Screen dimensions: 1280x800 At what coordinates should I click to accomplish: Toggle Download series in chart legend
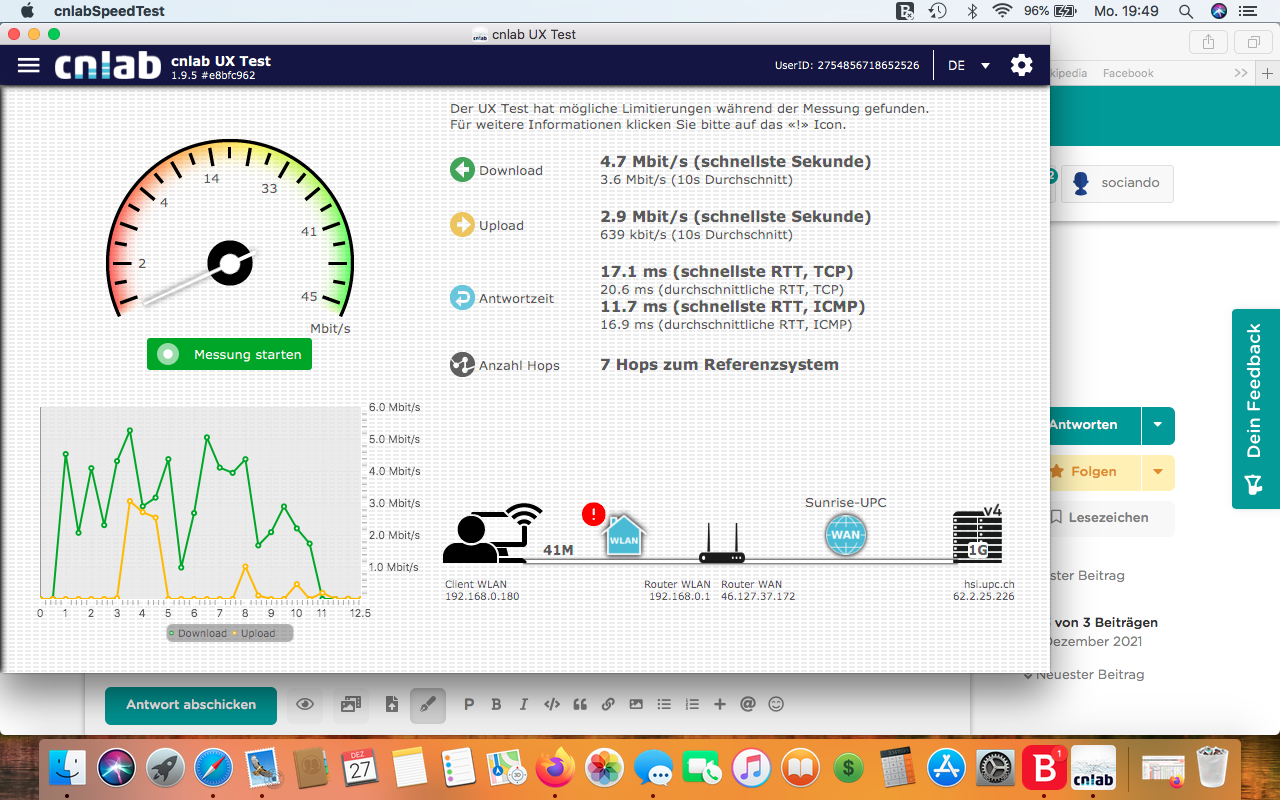pos(198,633)
